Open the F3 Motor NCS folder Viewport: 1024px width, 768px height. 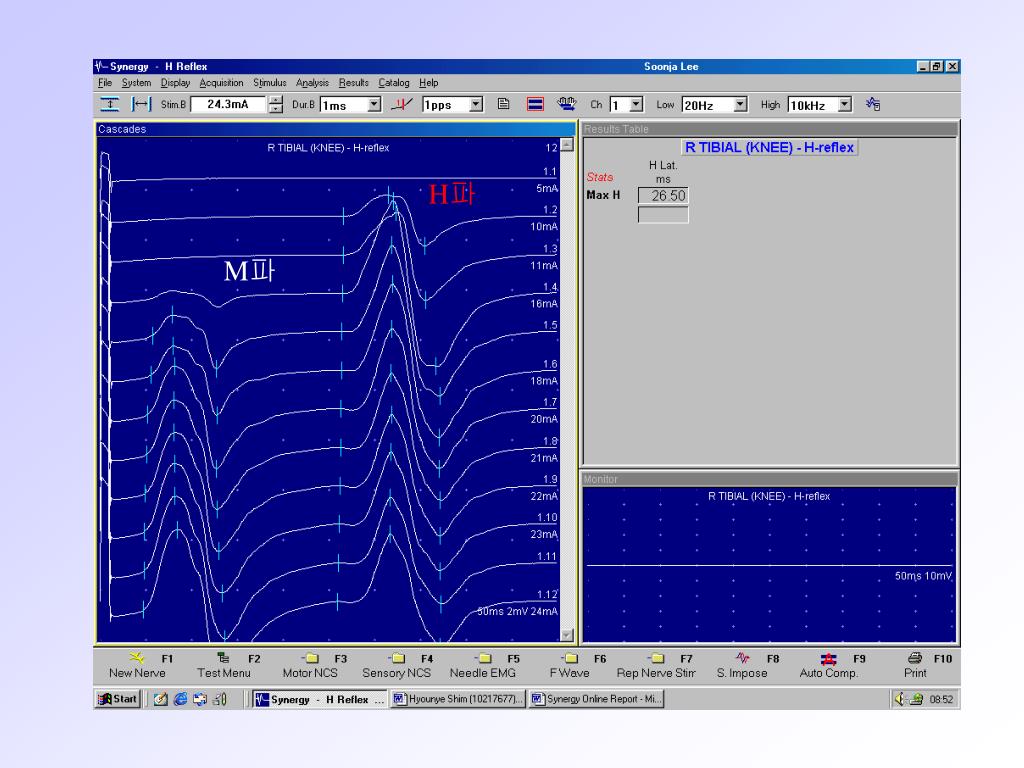[311, 658]
